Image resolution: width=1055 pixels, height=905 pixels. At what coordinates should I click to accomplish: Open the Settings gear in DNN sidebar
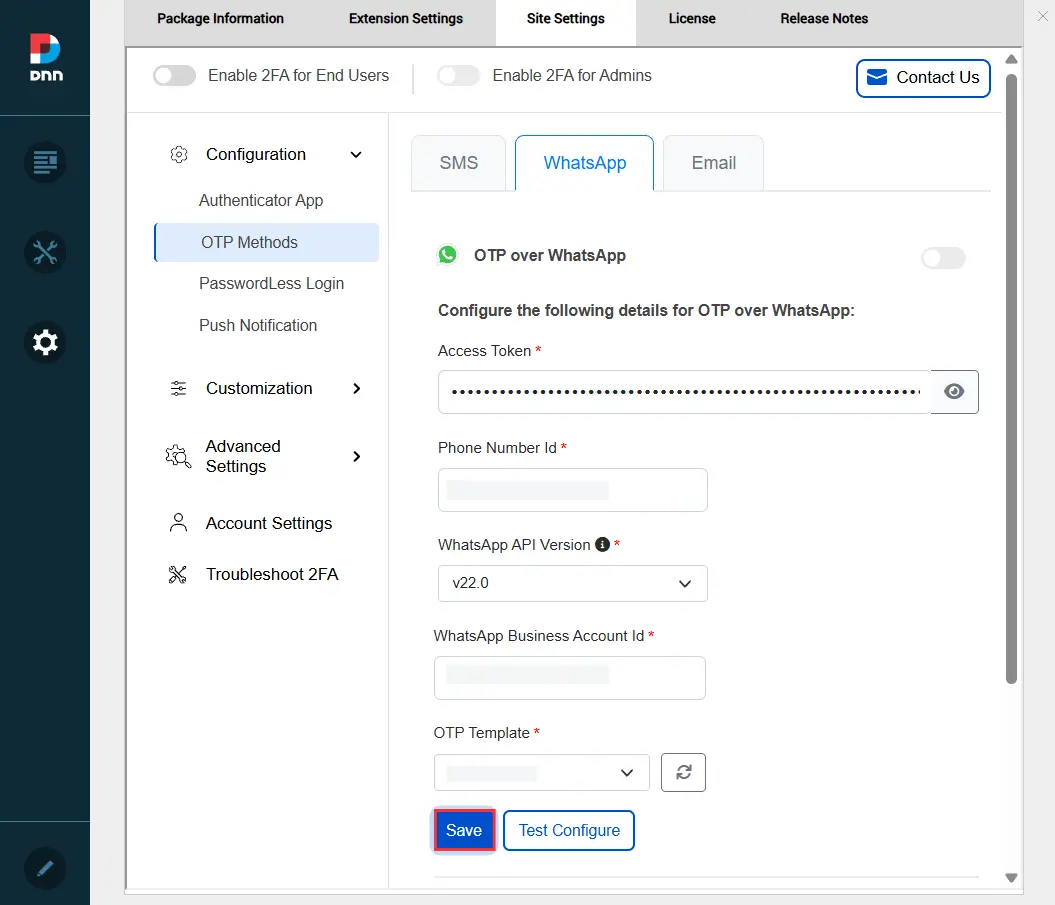click(45, 342)
